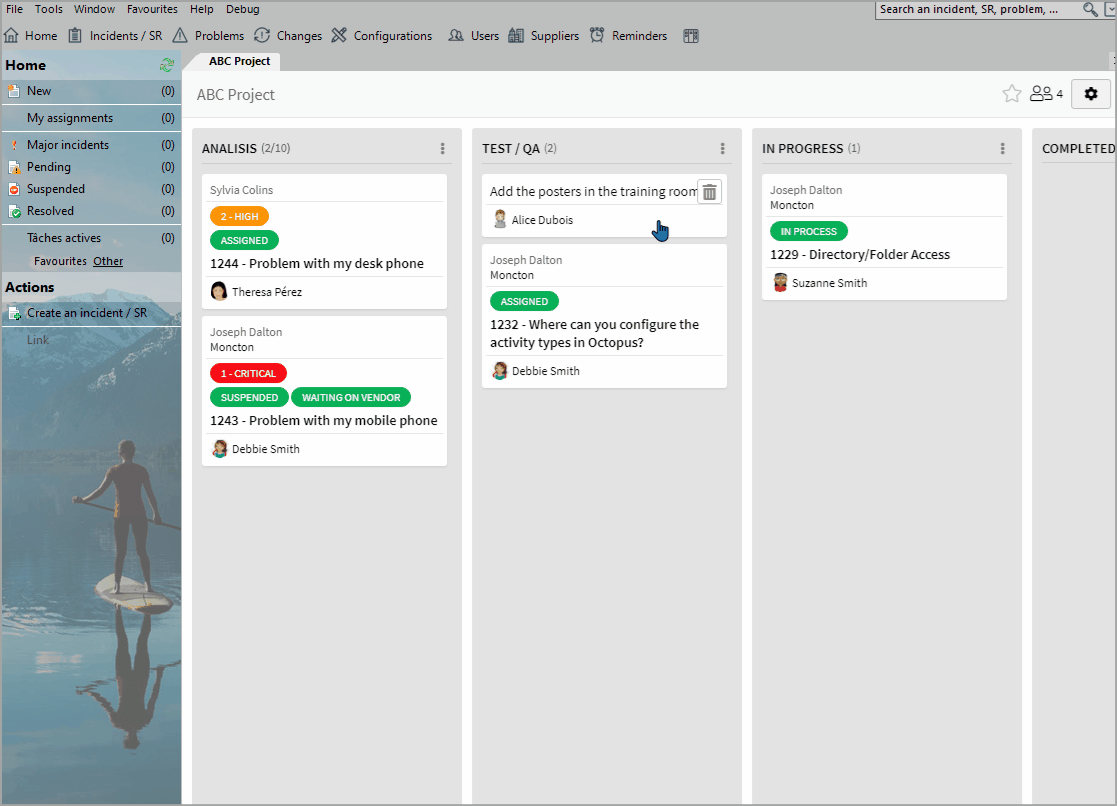This screenshot has height=806, width=1117.
Task: Switch to the ABC Project tab
Action: [x=238, y=60]
